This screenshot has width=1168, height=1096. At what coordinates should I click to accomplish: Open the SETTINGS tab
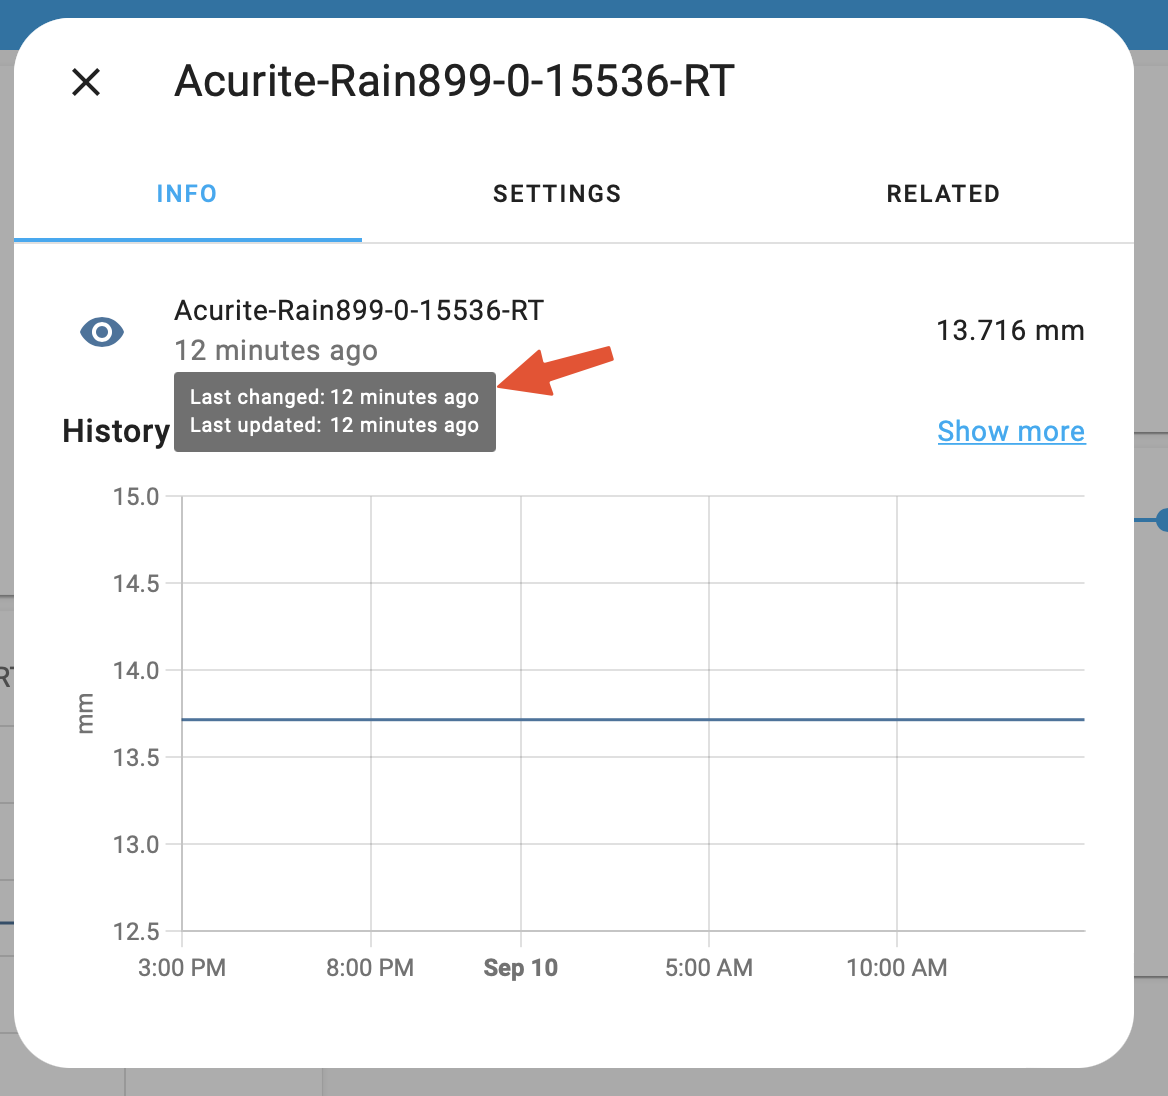(x=557, y=194)
